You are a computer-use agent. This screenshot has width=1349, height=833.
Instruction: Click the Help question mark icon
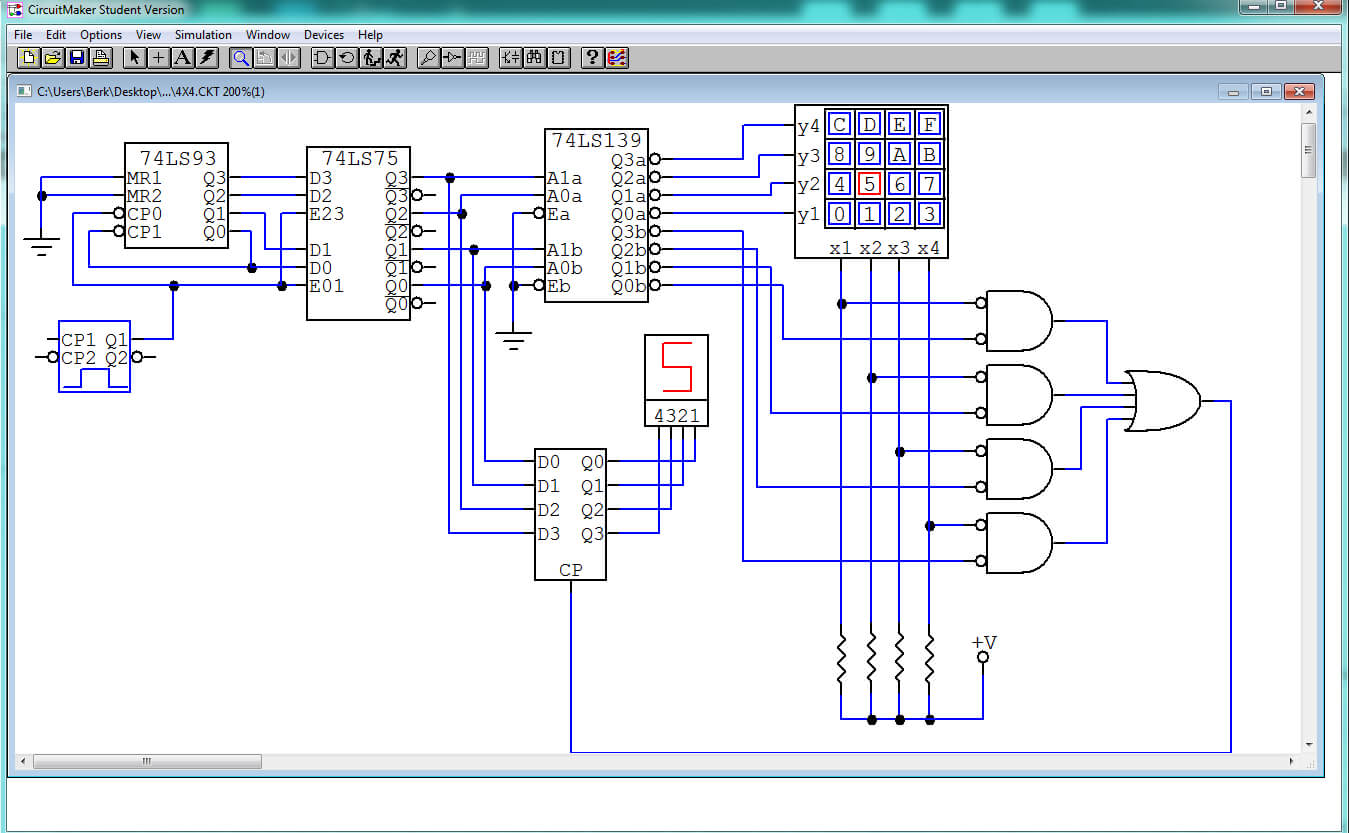point(593,58)
